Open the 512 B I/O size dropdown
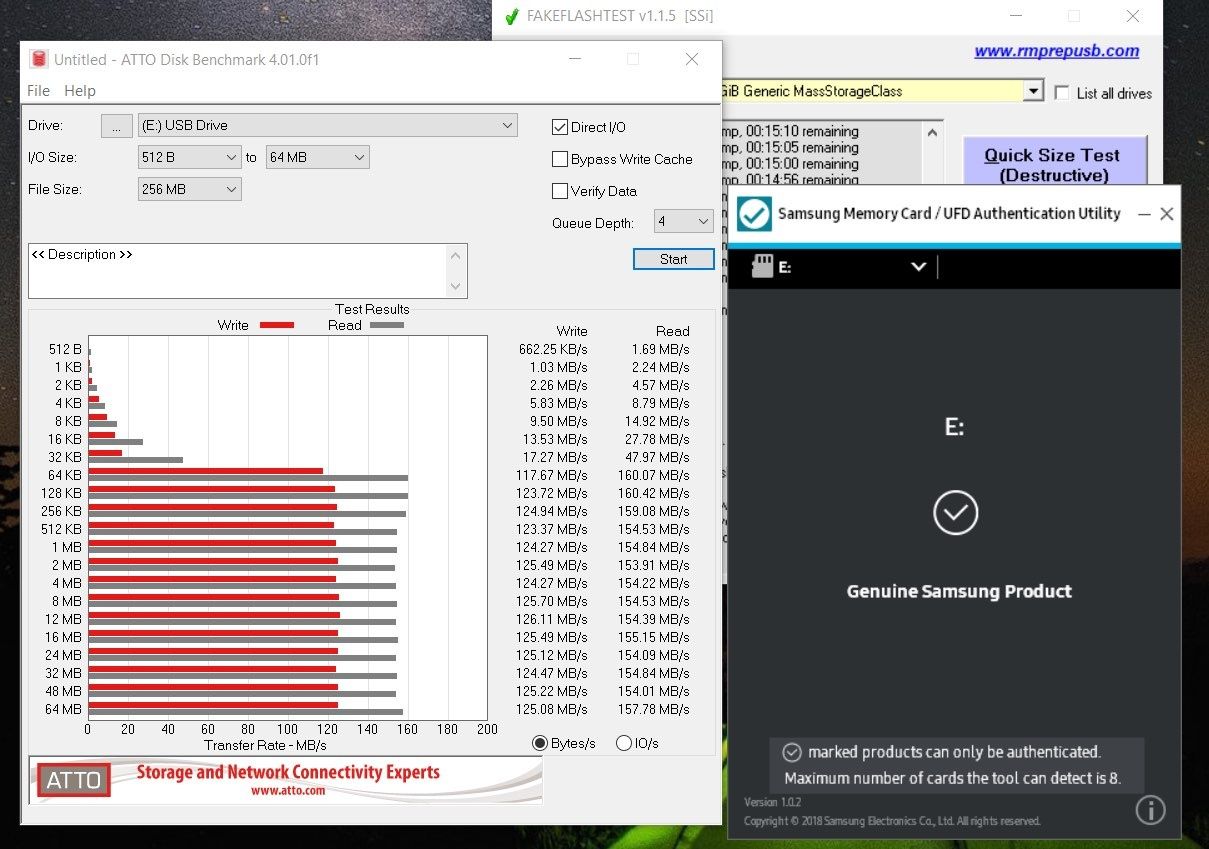 click(x=189, y=157)
